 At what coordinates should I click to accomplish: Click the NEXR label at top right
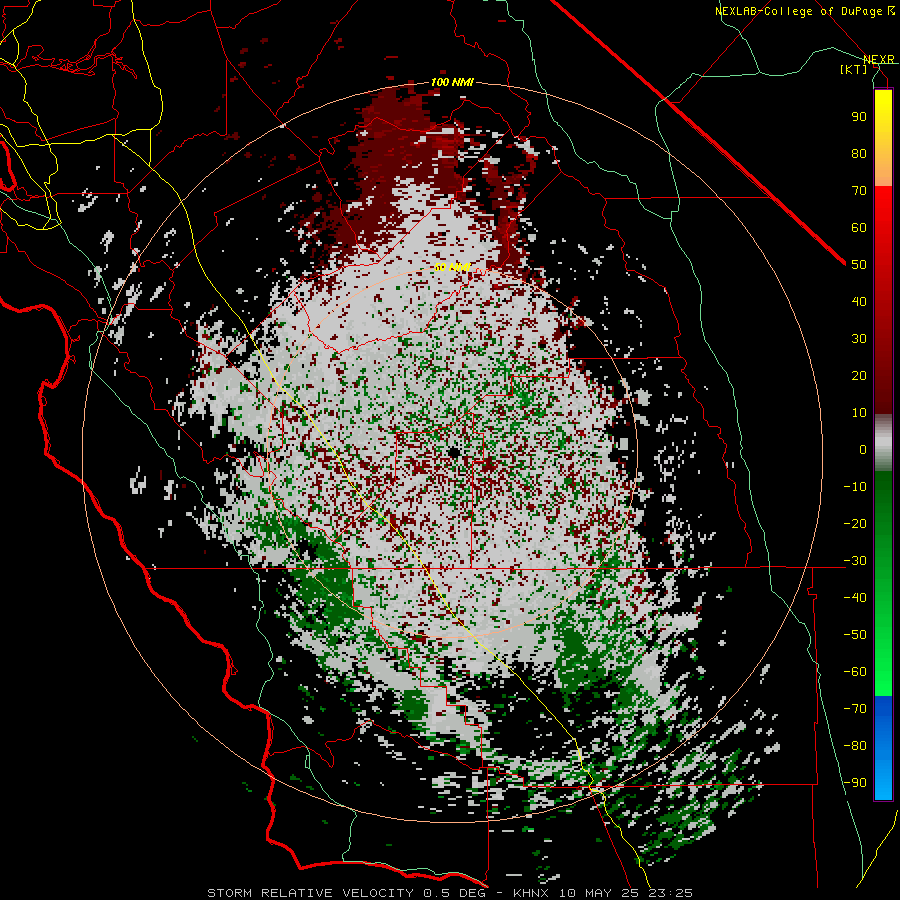(x=879, y=59)
